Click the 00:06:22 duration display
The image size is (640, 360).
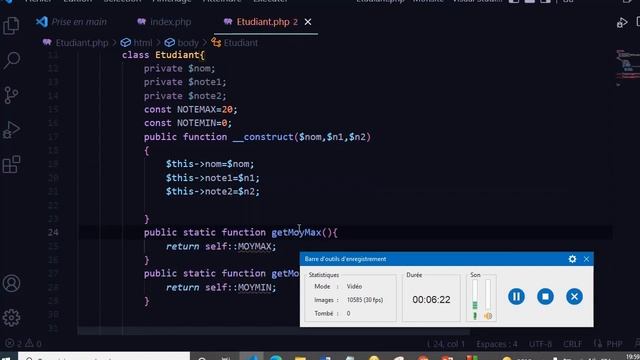[431, 300]
